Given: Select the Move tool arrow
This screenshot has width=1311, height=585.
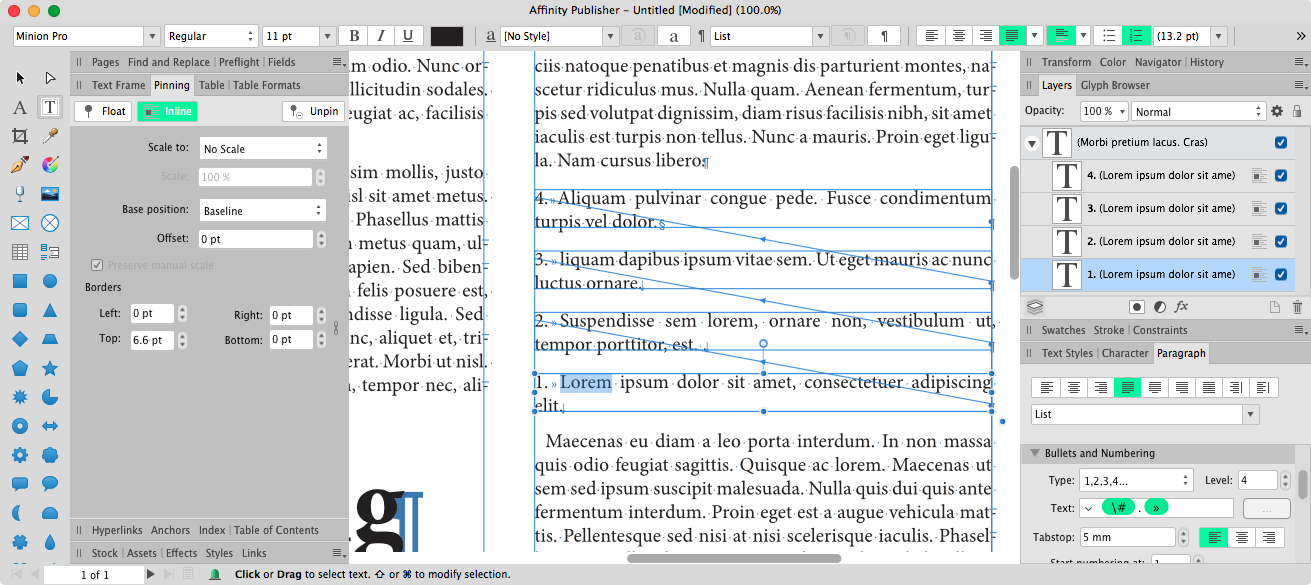Looking at the screenshot, I should pos(19,78).
